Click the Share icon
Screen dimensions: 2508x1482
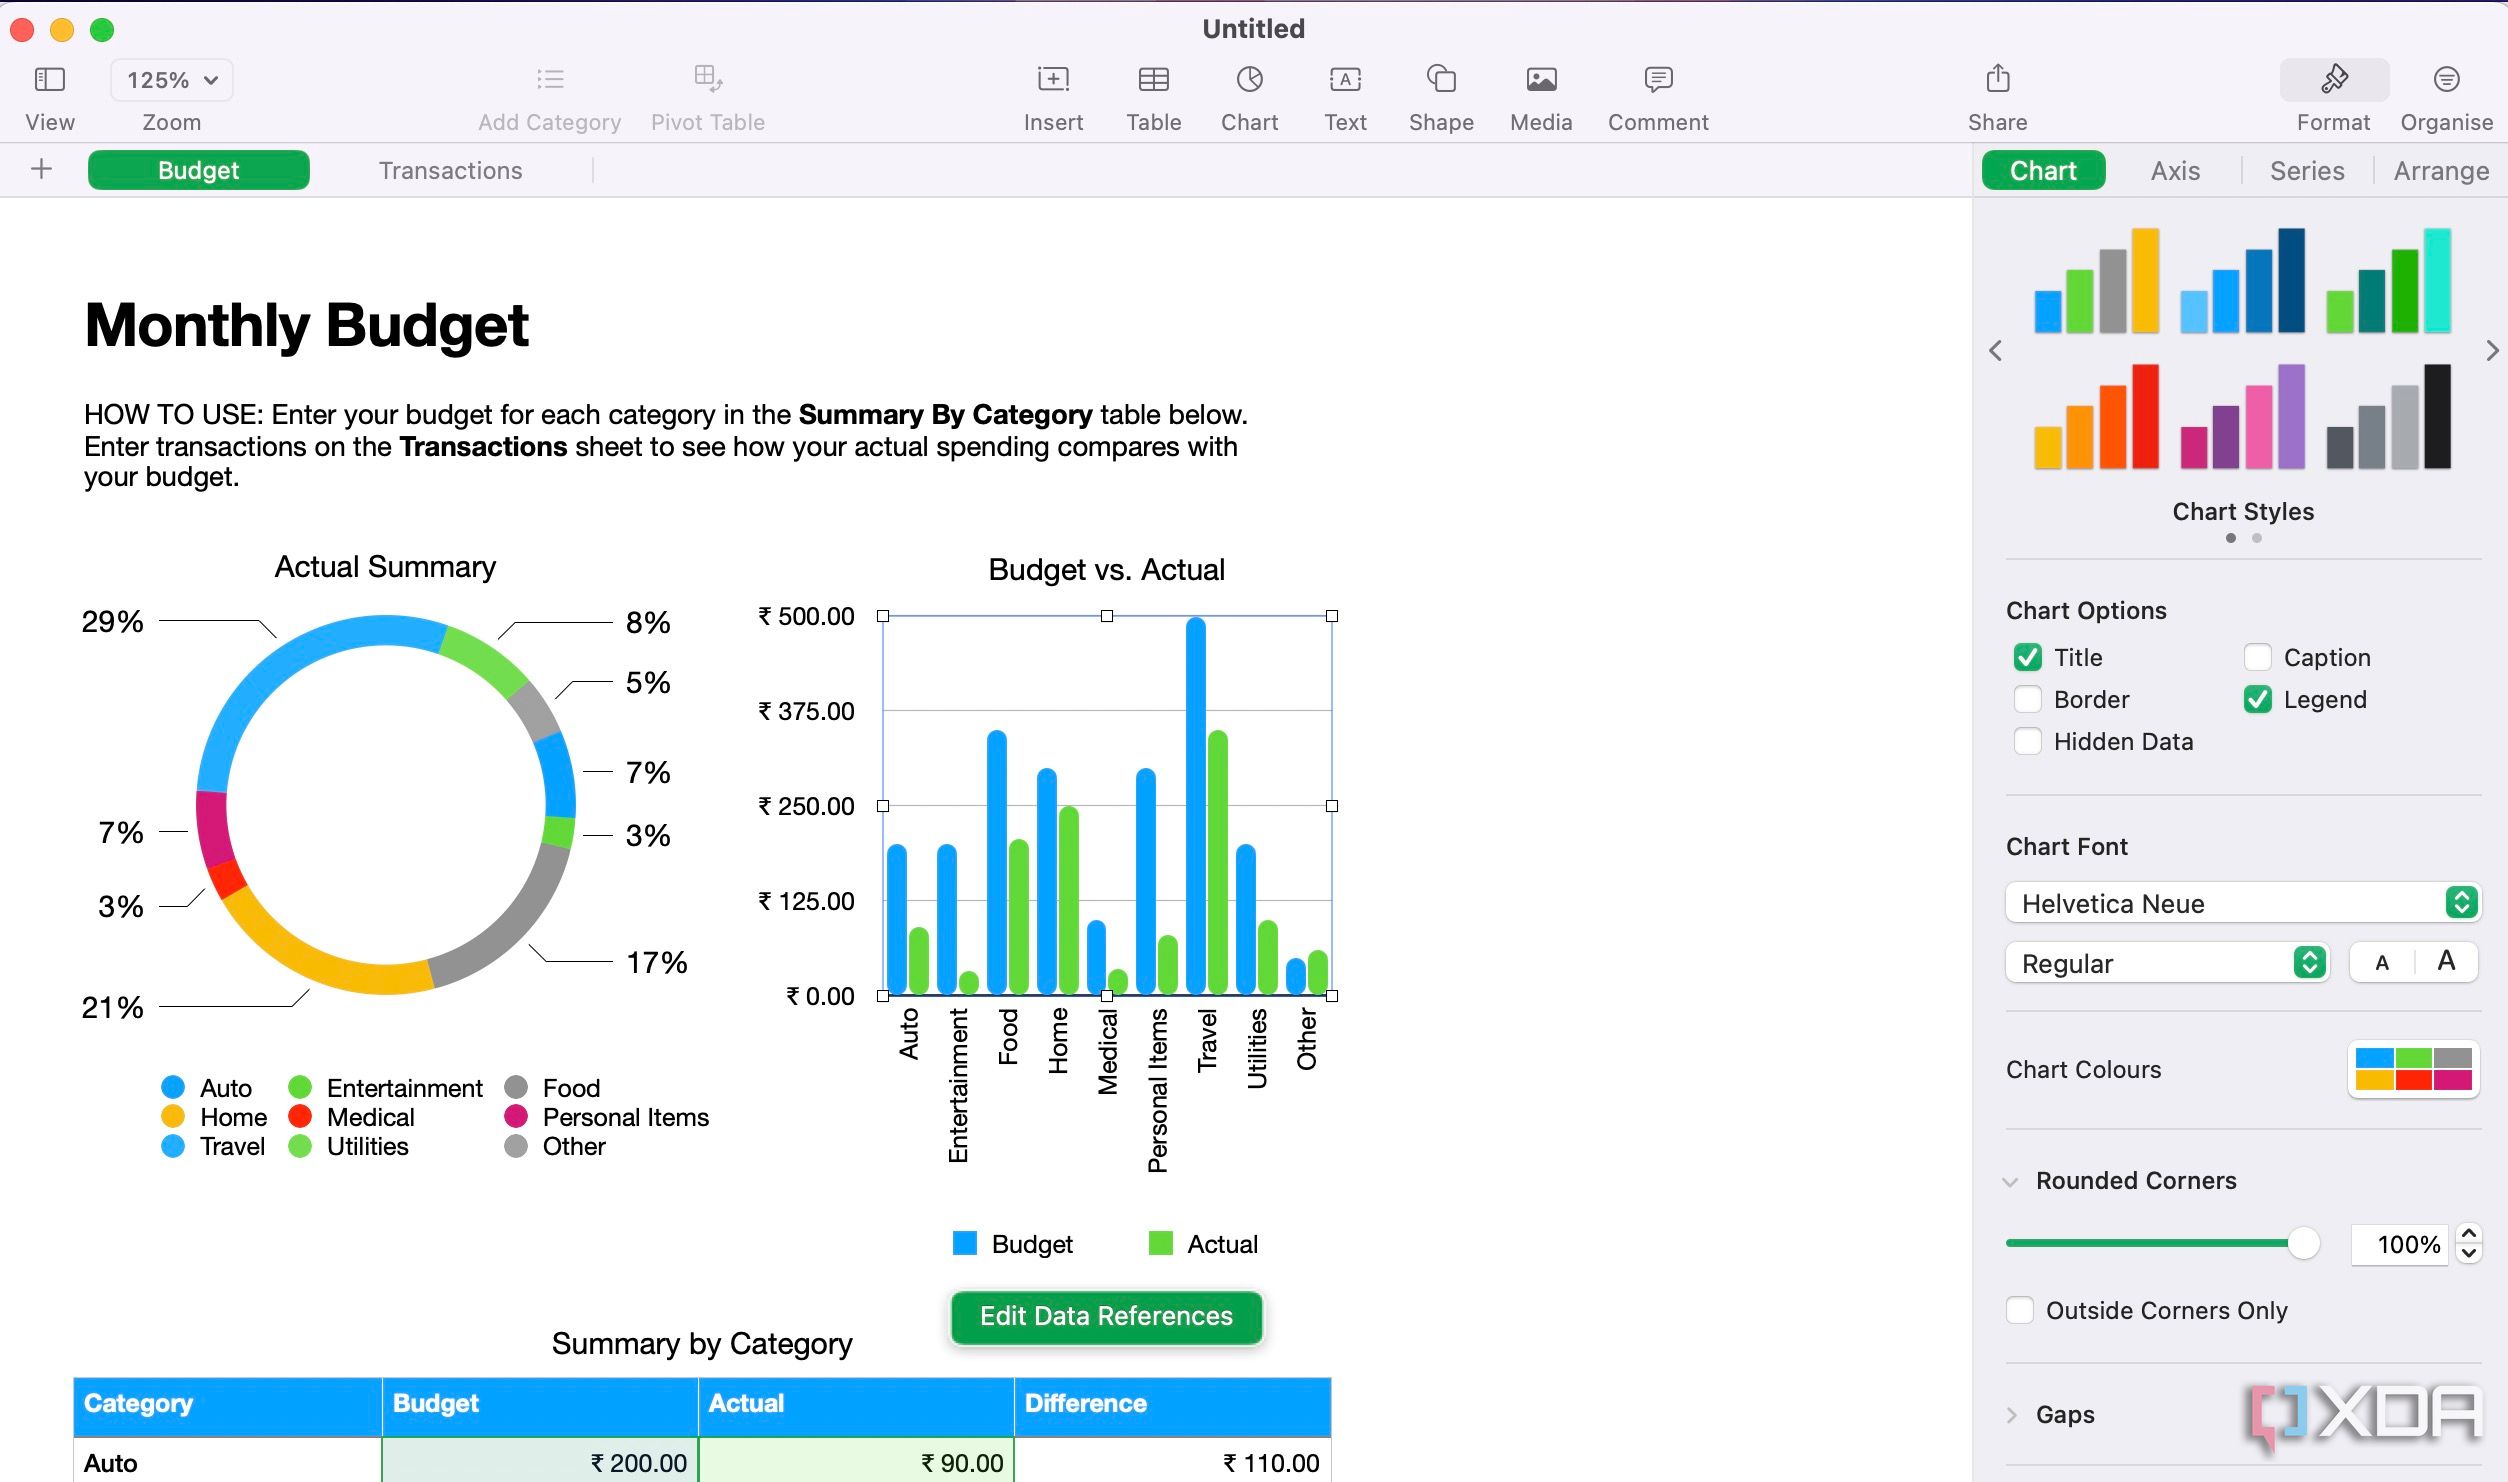(1997, 78)
